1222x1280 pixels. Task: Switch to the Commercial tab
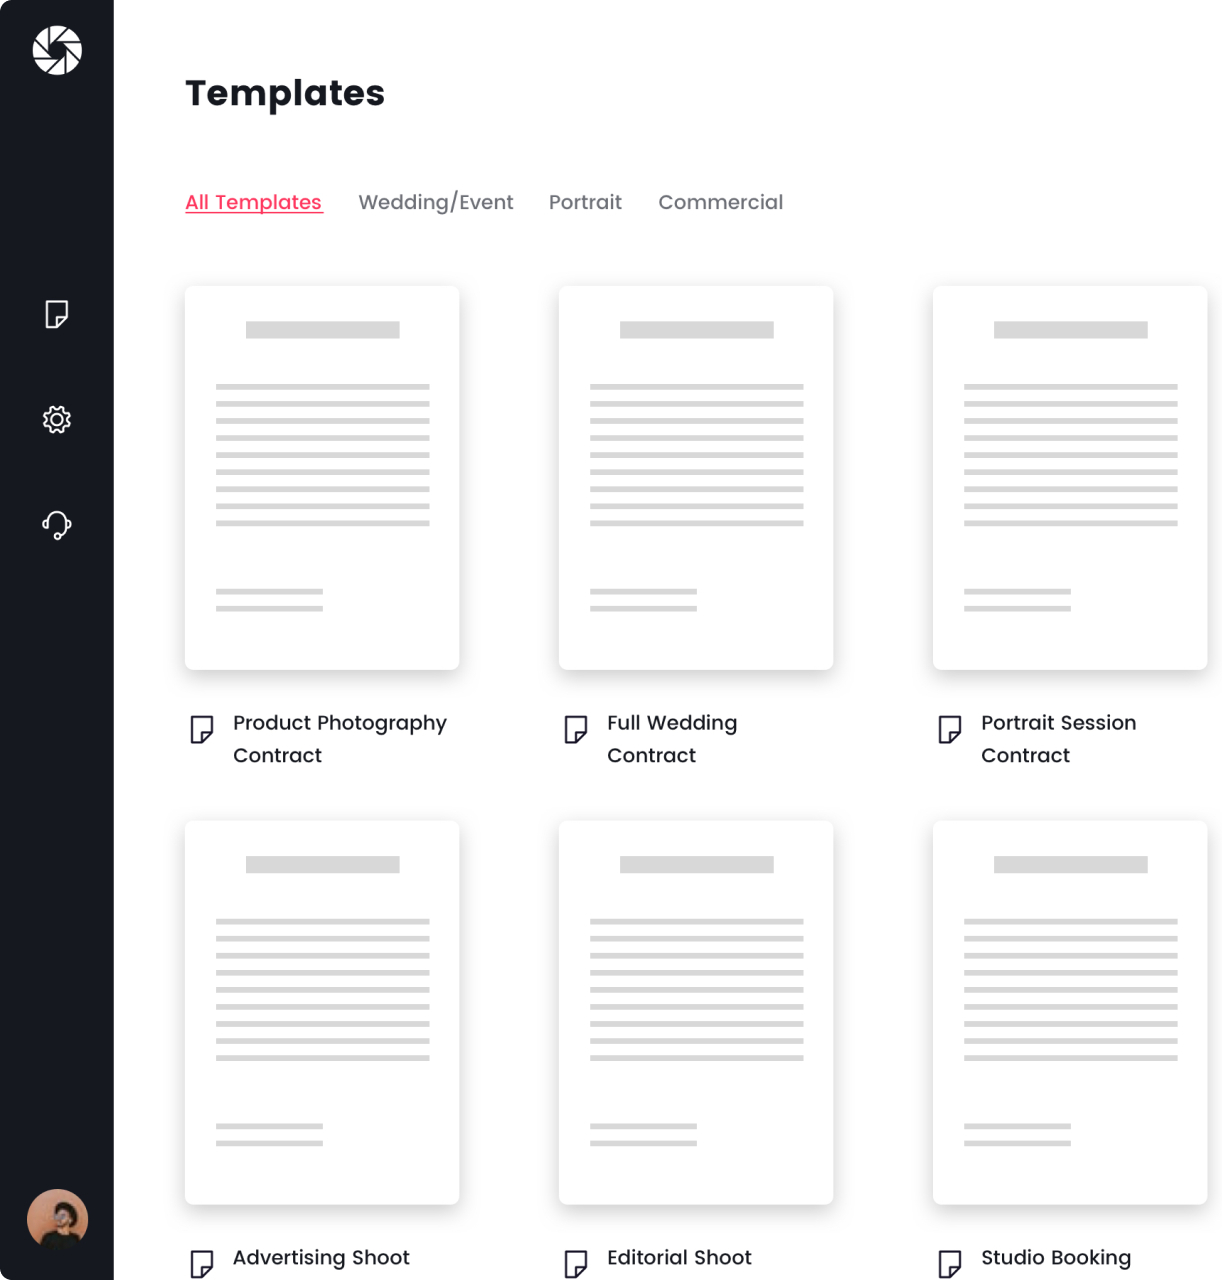click(x=720, y=202)
